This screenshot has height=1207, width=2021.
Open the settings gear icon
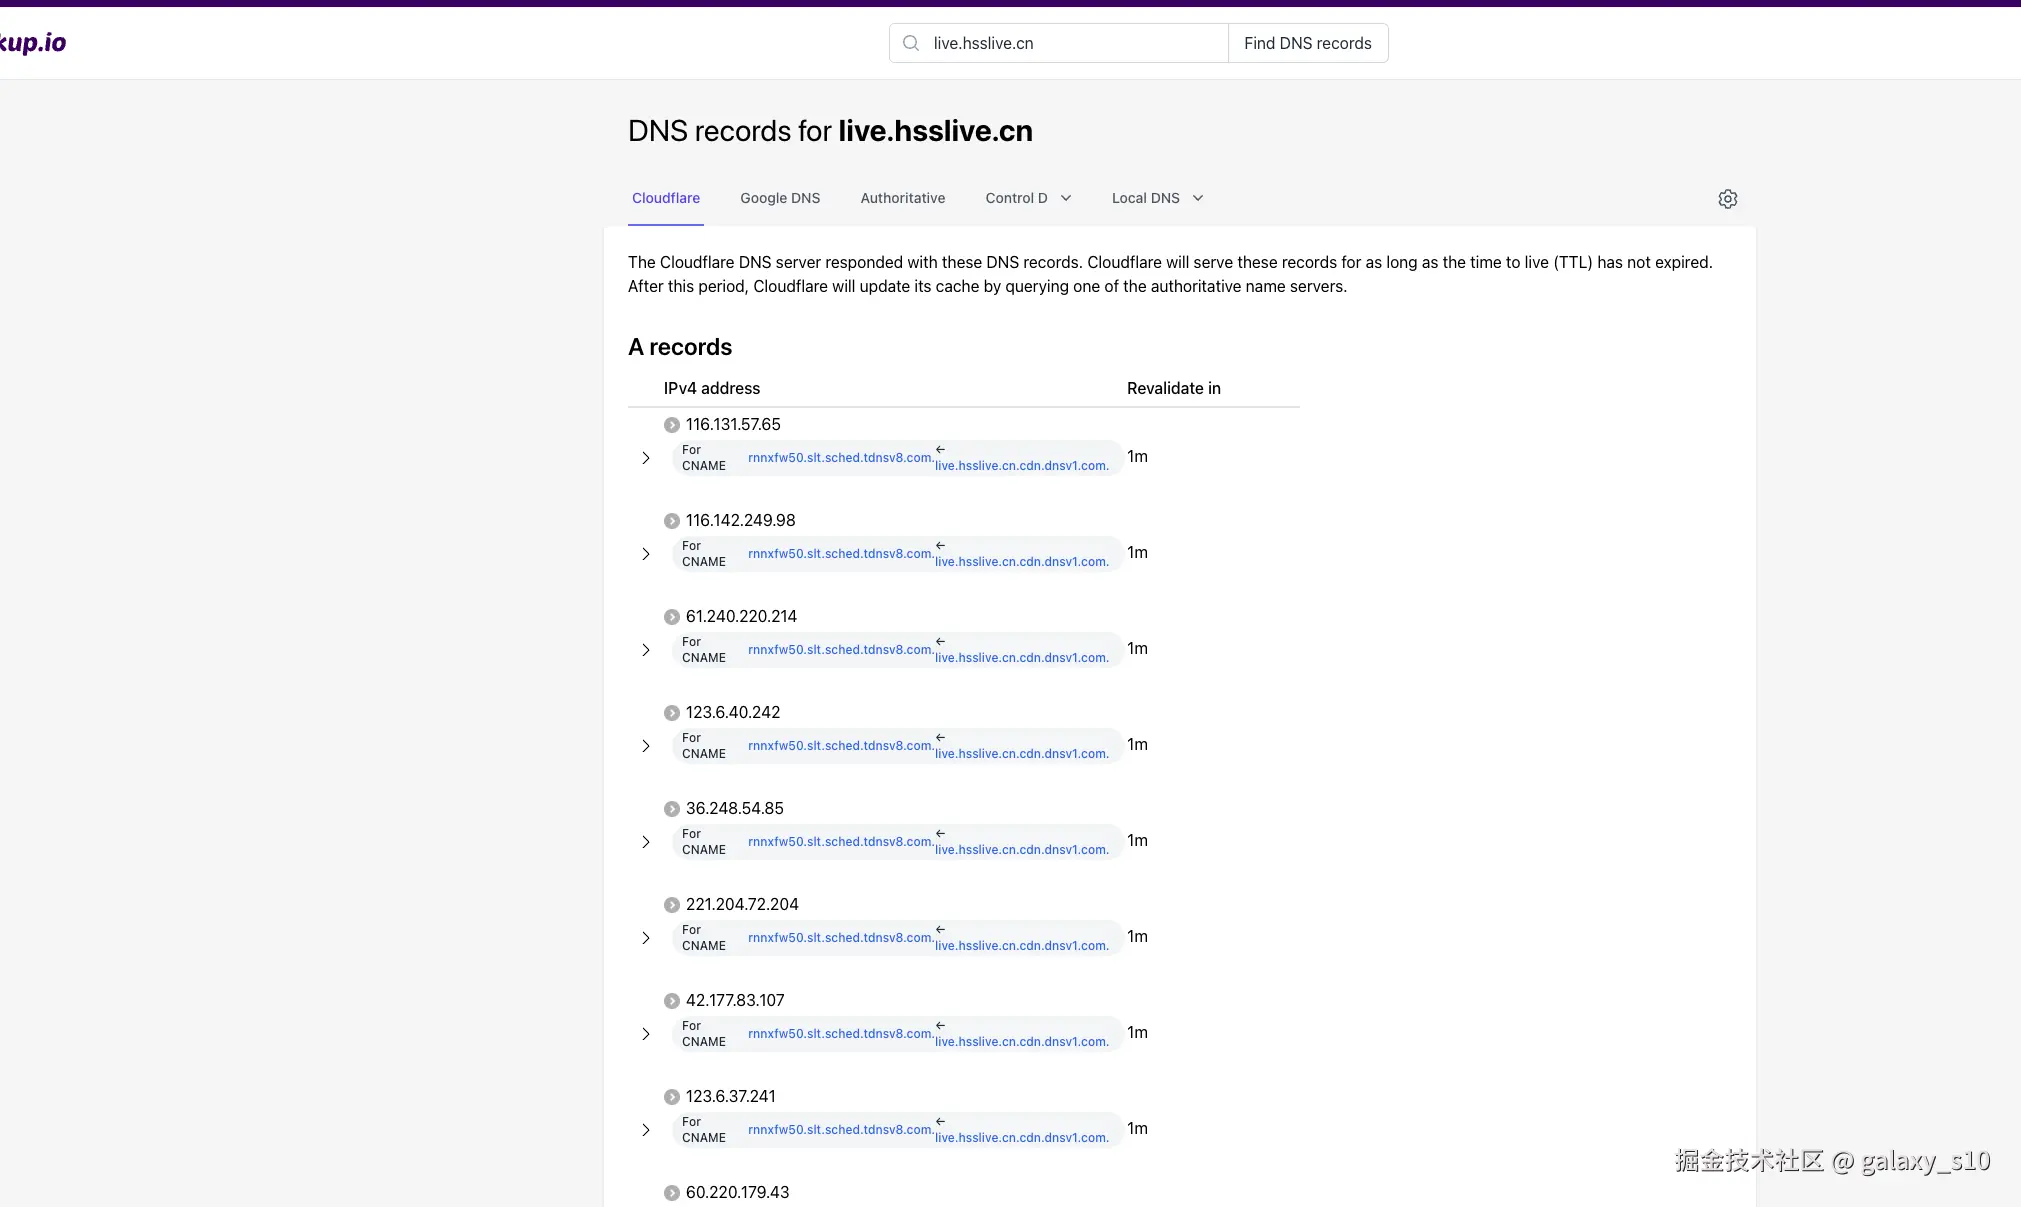pos(1727,199)
